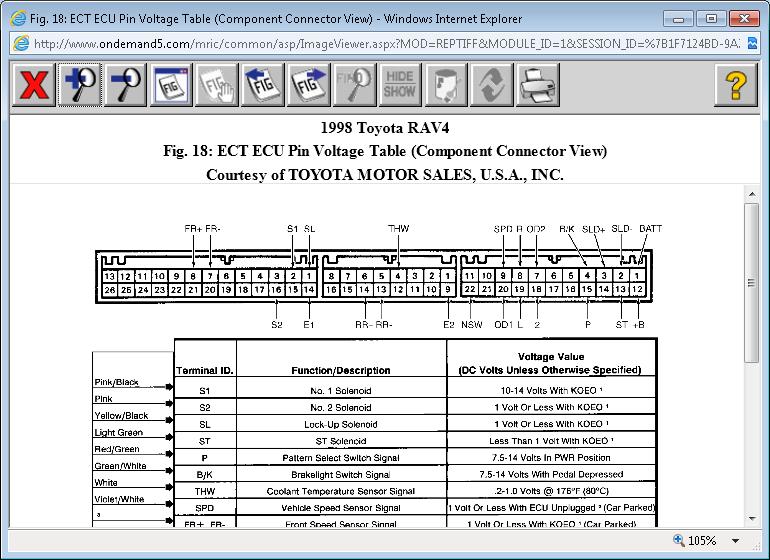
Task: Click the 'E1' connector pin label
Action: point(308,325)
